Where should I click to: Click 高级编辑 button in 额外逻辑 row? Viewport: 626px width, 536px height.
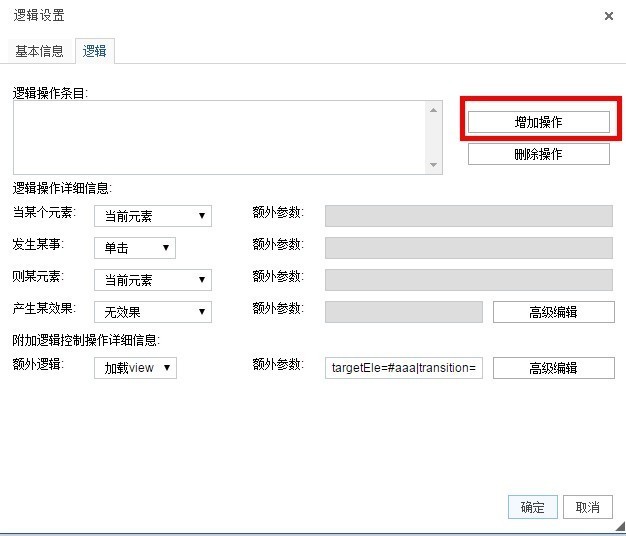554,368
